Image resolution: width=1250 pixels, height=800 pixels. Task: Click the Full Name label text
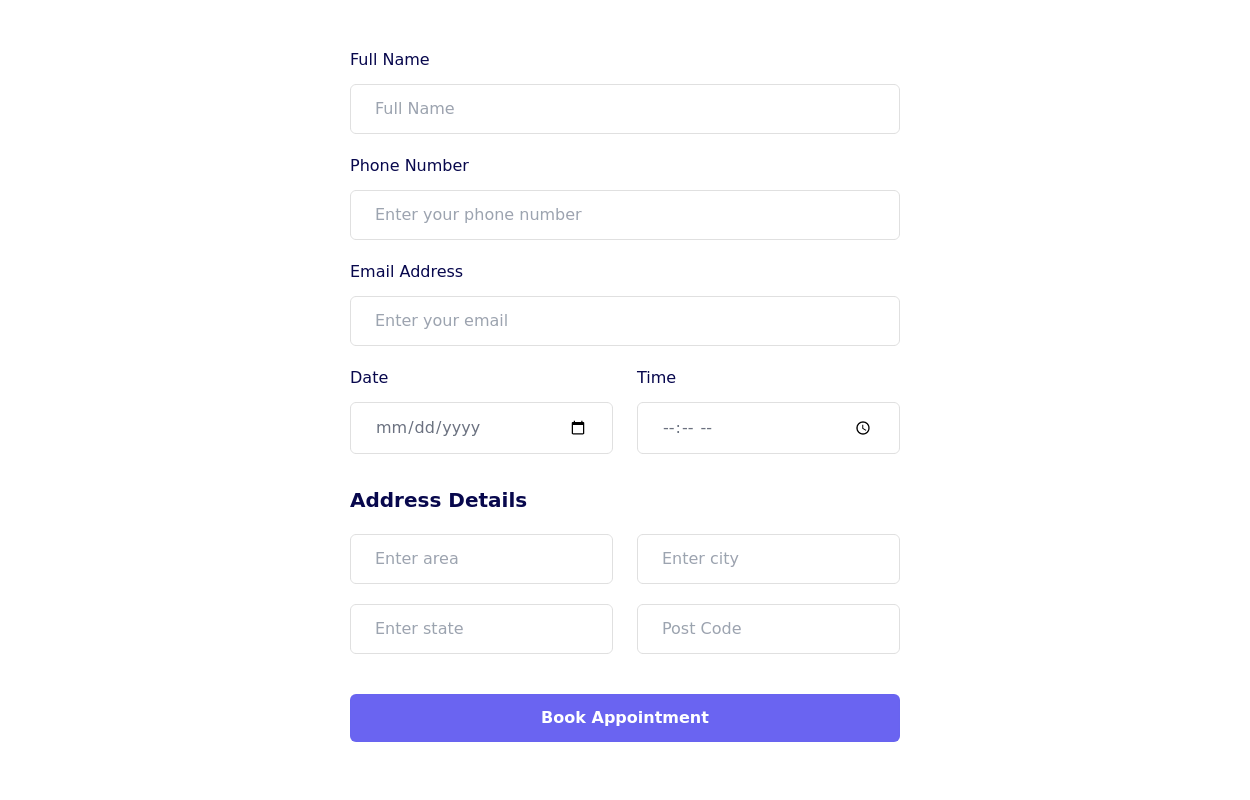tap(390, 60)
